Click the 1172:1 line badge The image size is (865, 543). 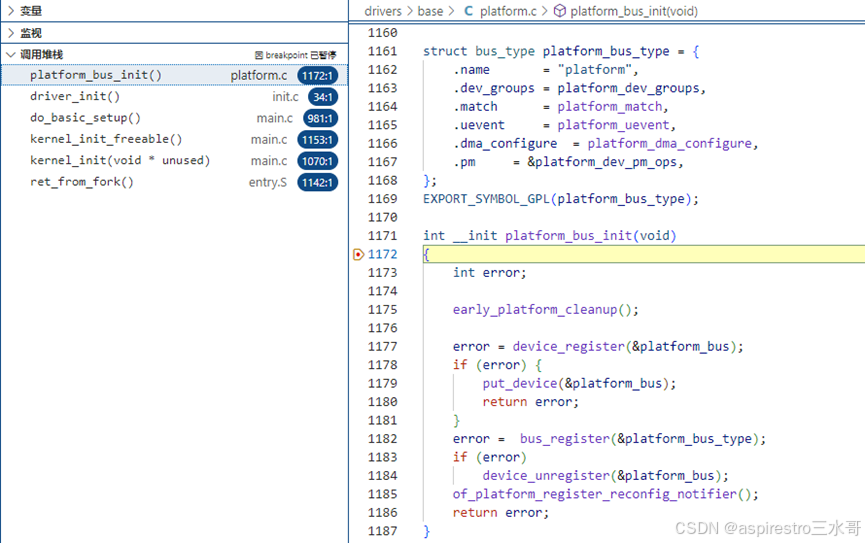[317, 76]
